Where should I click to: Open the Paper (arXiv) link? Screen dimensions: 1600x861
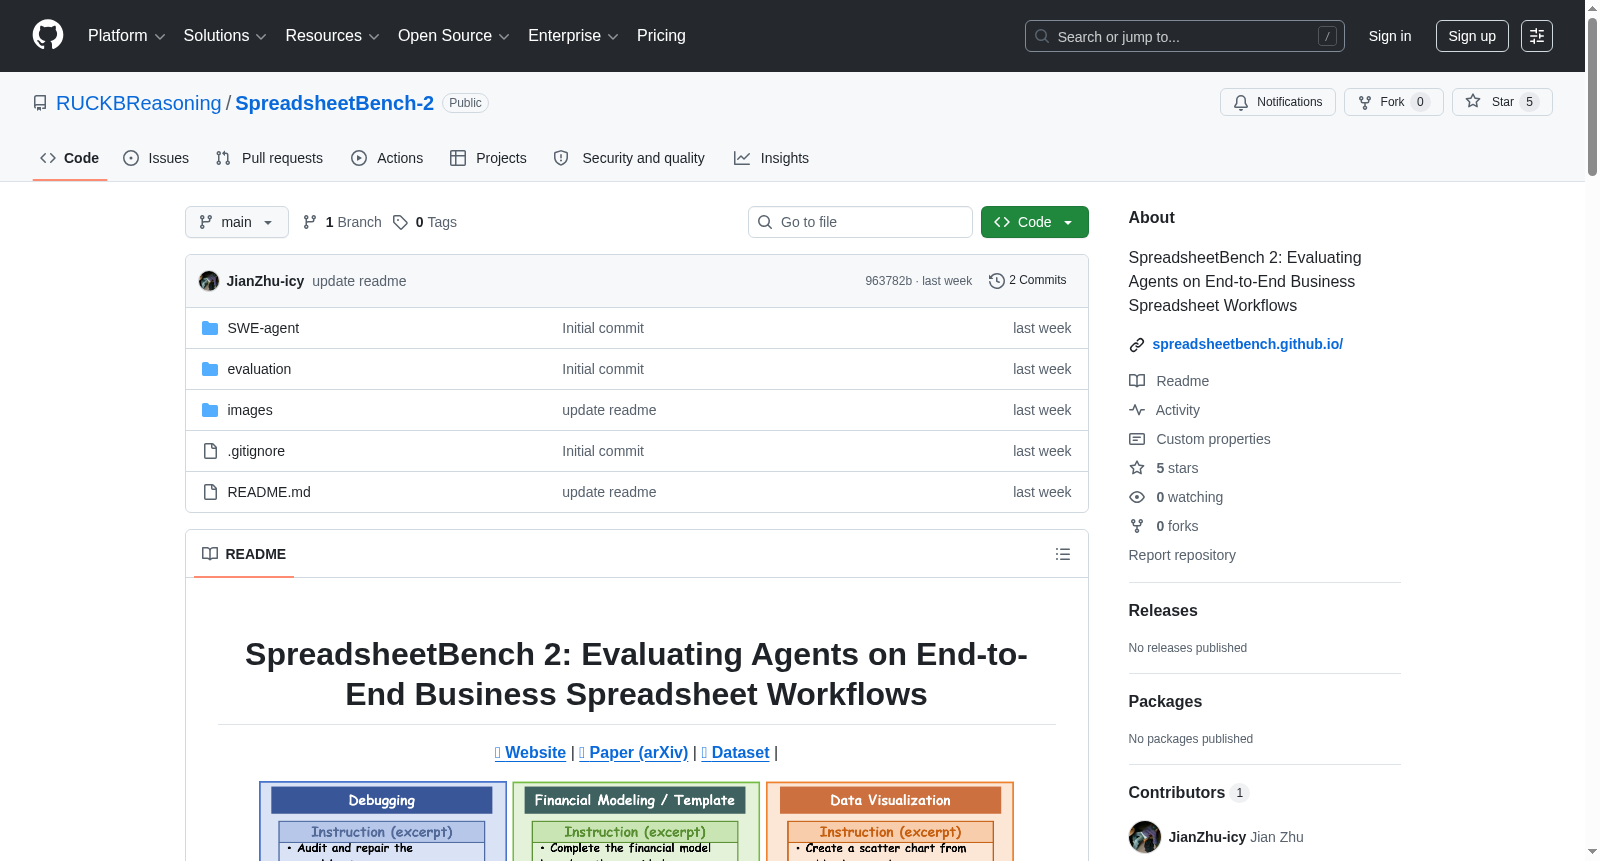pyautogui.click(x=634, y=753)
